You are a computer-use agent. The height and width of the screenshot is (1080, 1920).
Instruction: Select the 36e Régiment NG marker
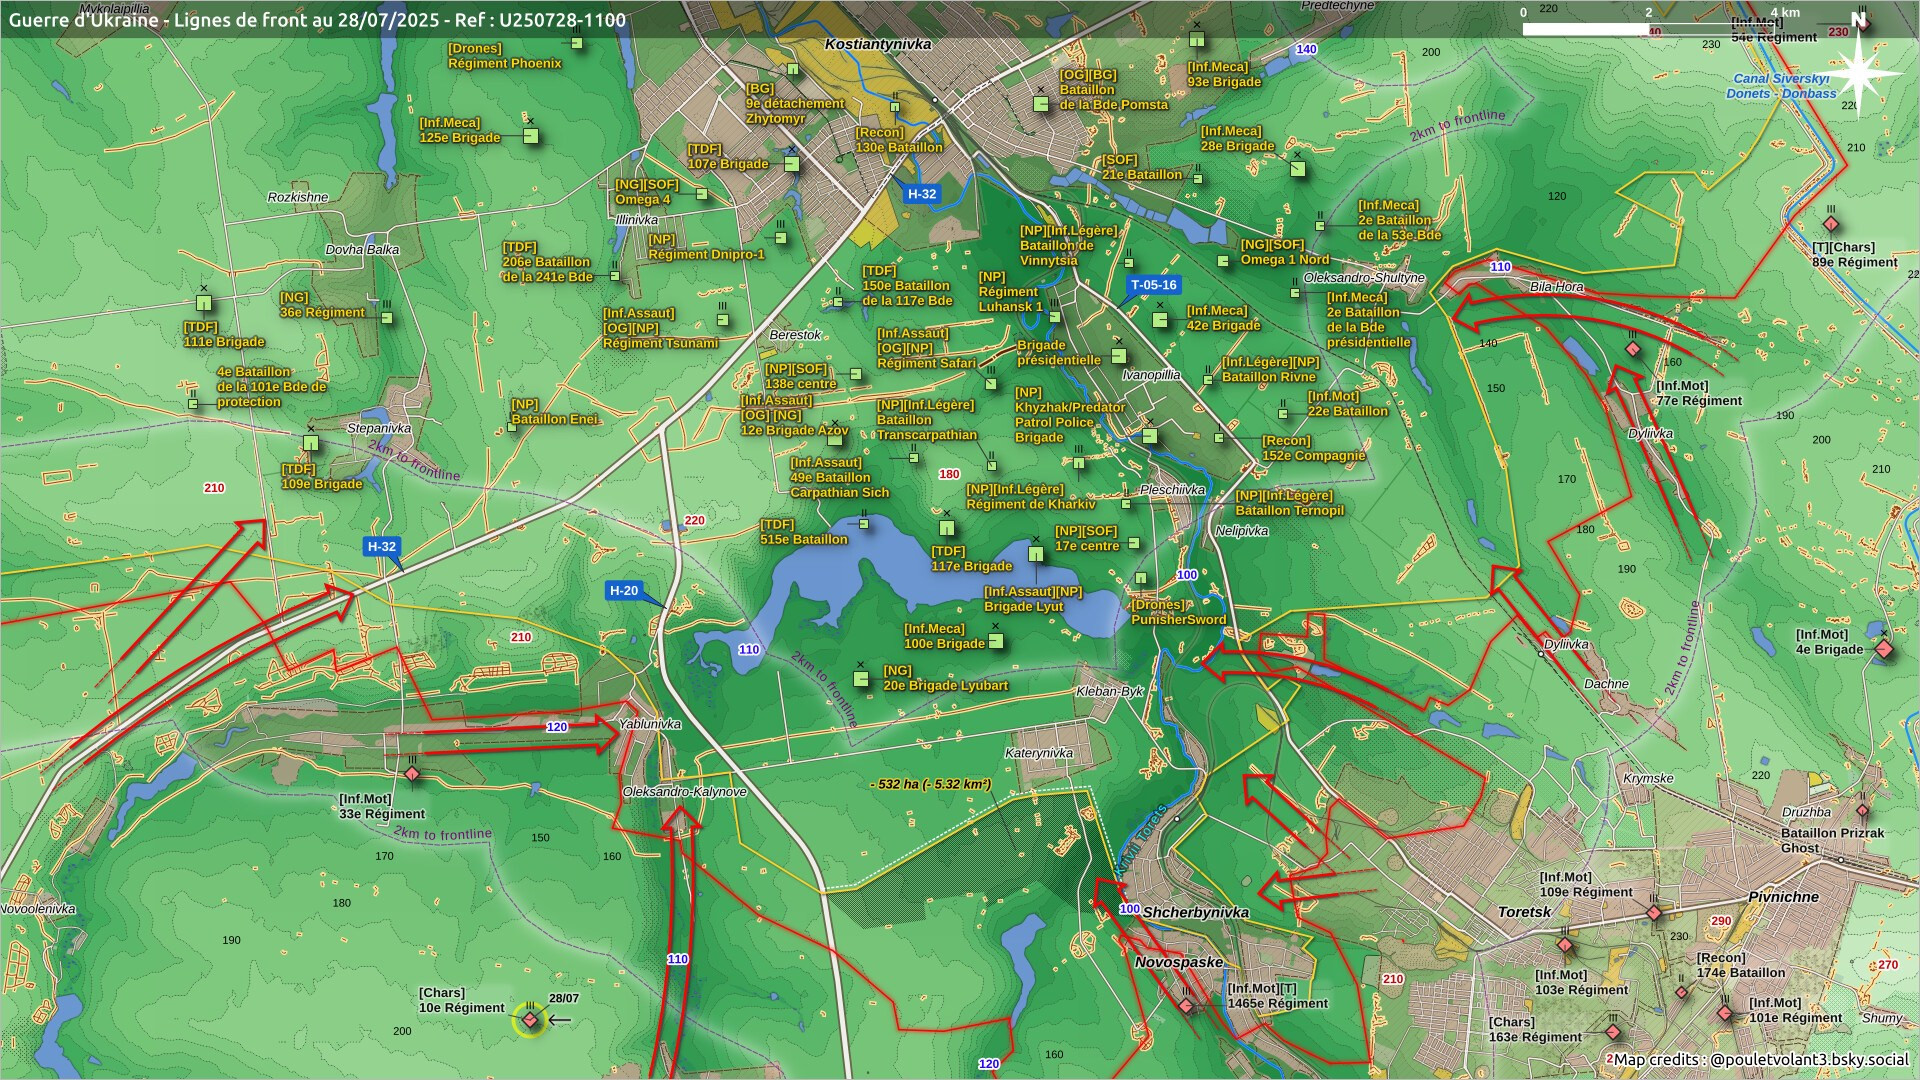pyautogui.click(x=387, y=318)
